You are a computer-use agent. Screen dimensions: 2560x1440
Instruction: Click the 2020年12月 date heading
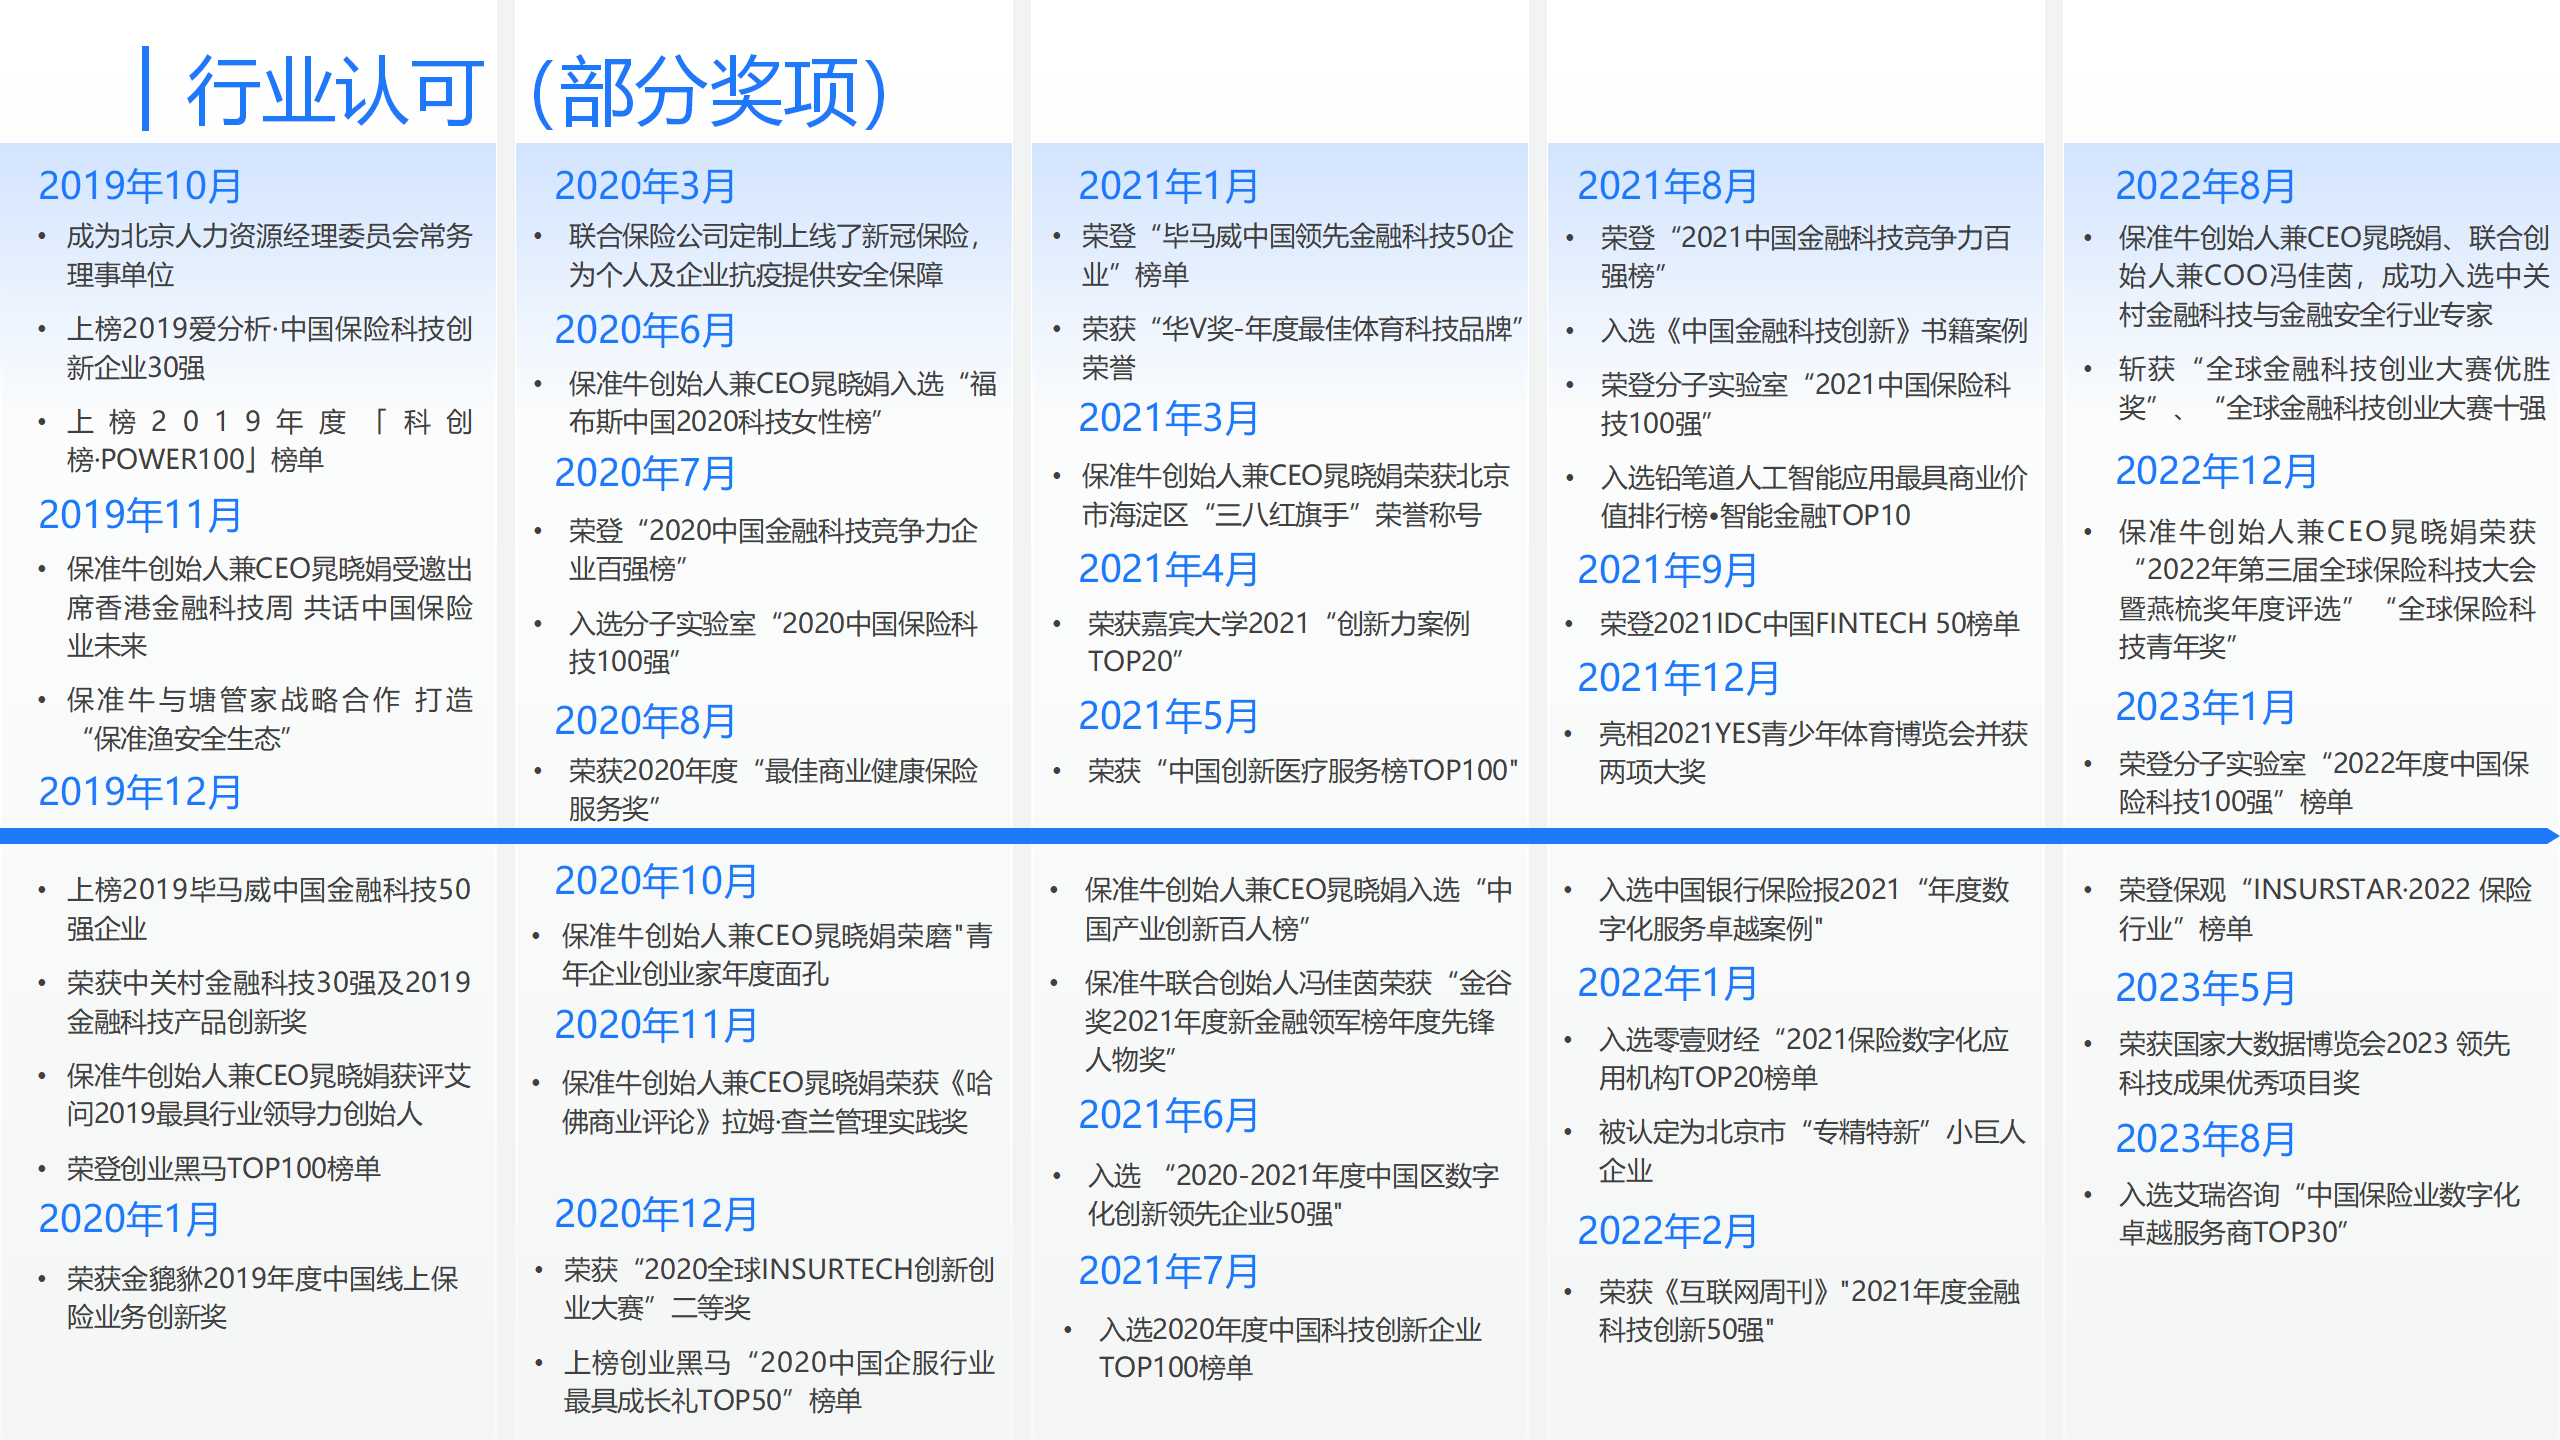click(656, 1214)
